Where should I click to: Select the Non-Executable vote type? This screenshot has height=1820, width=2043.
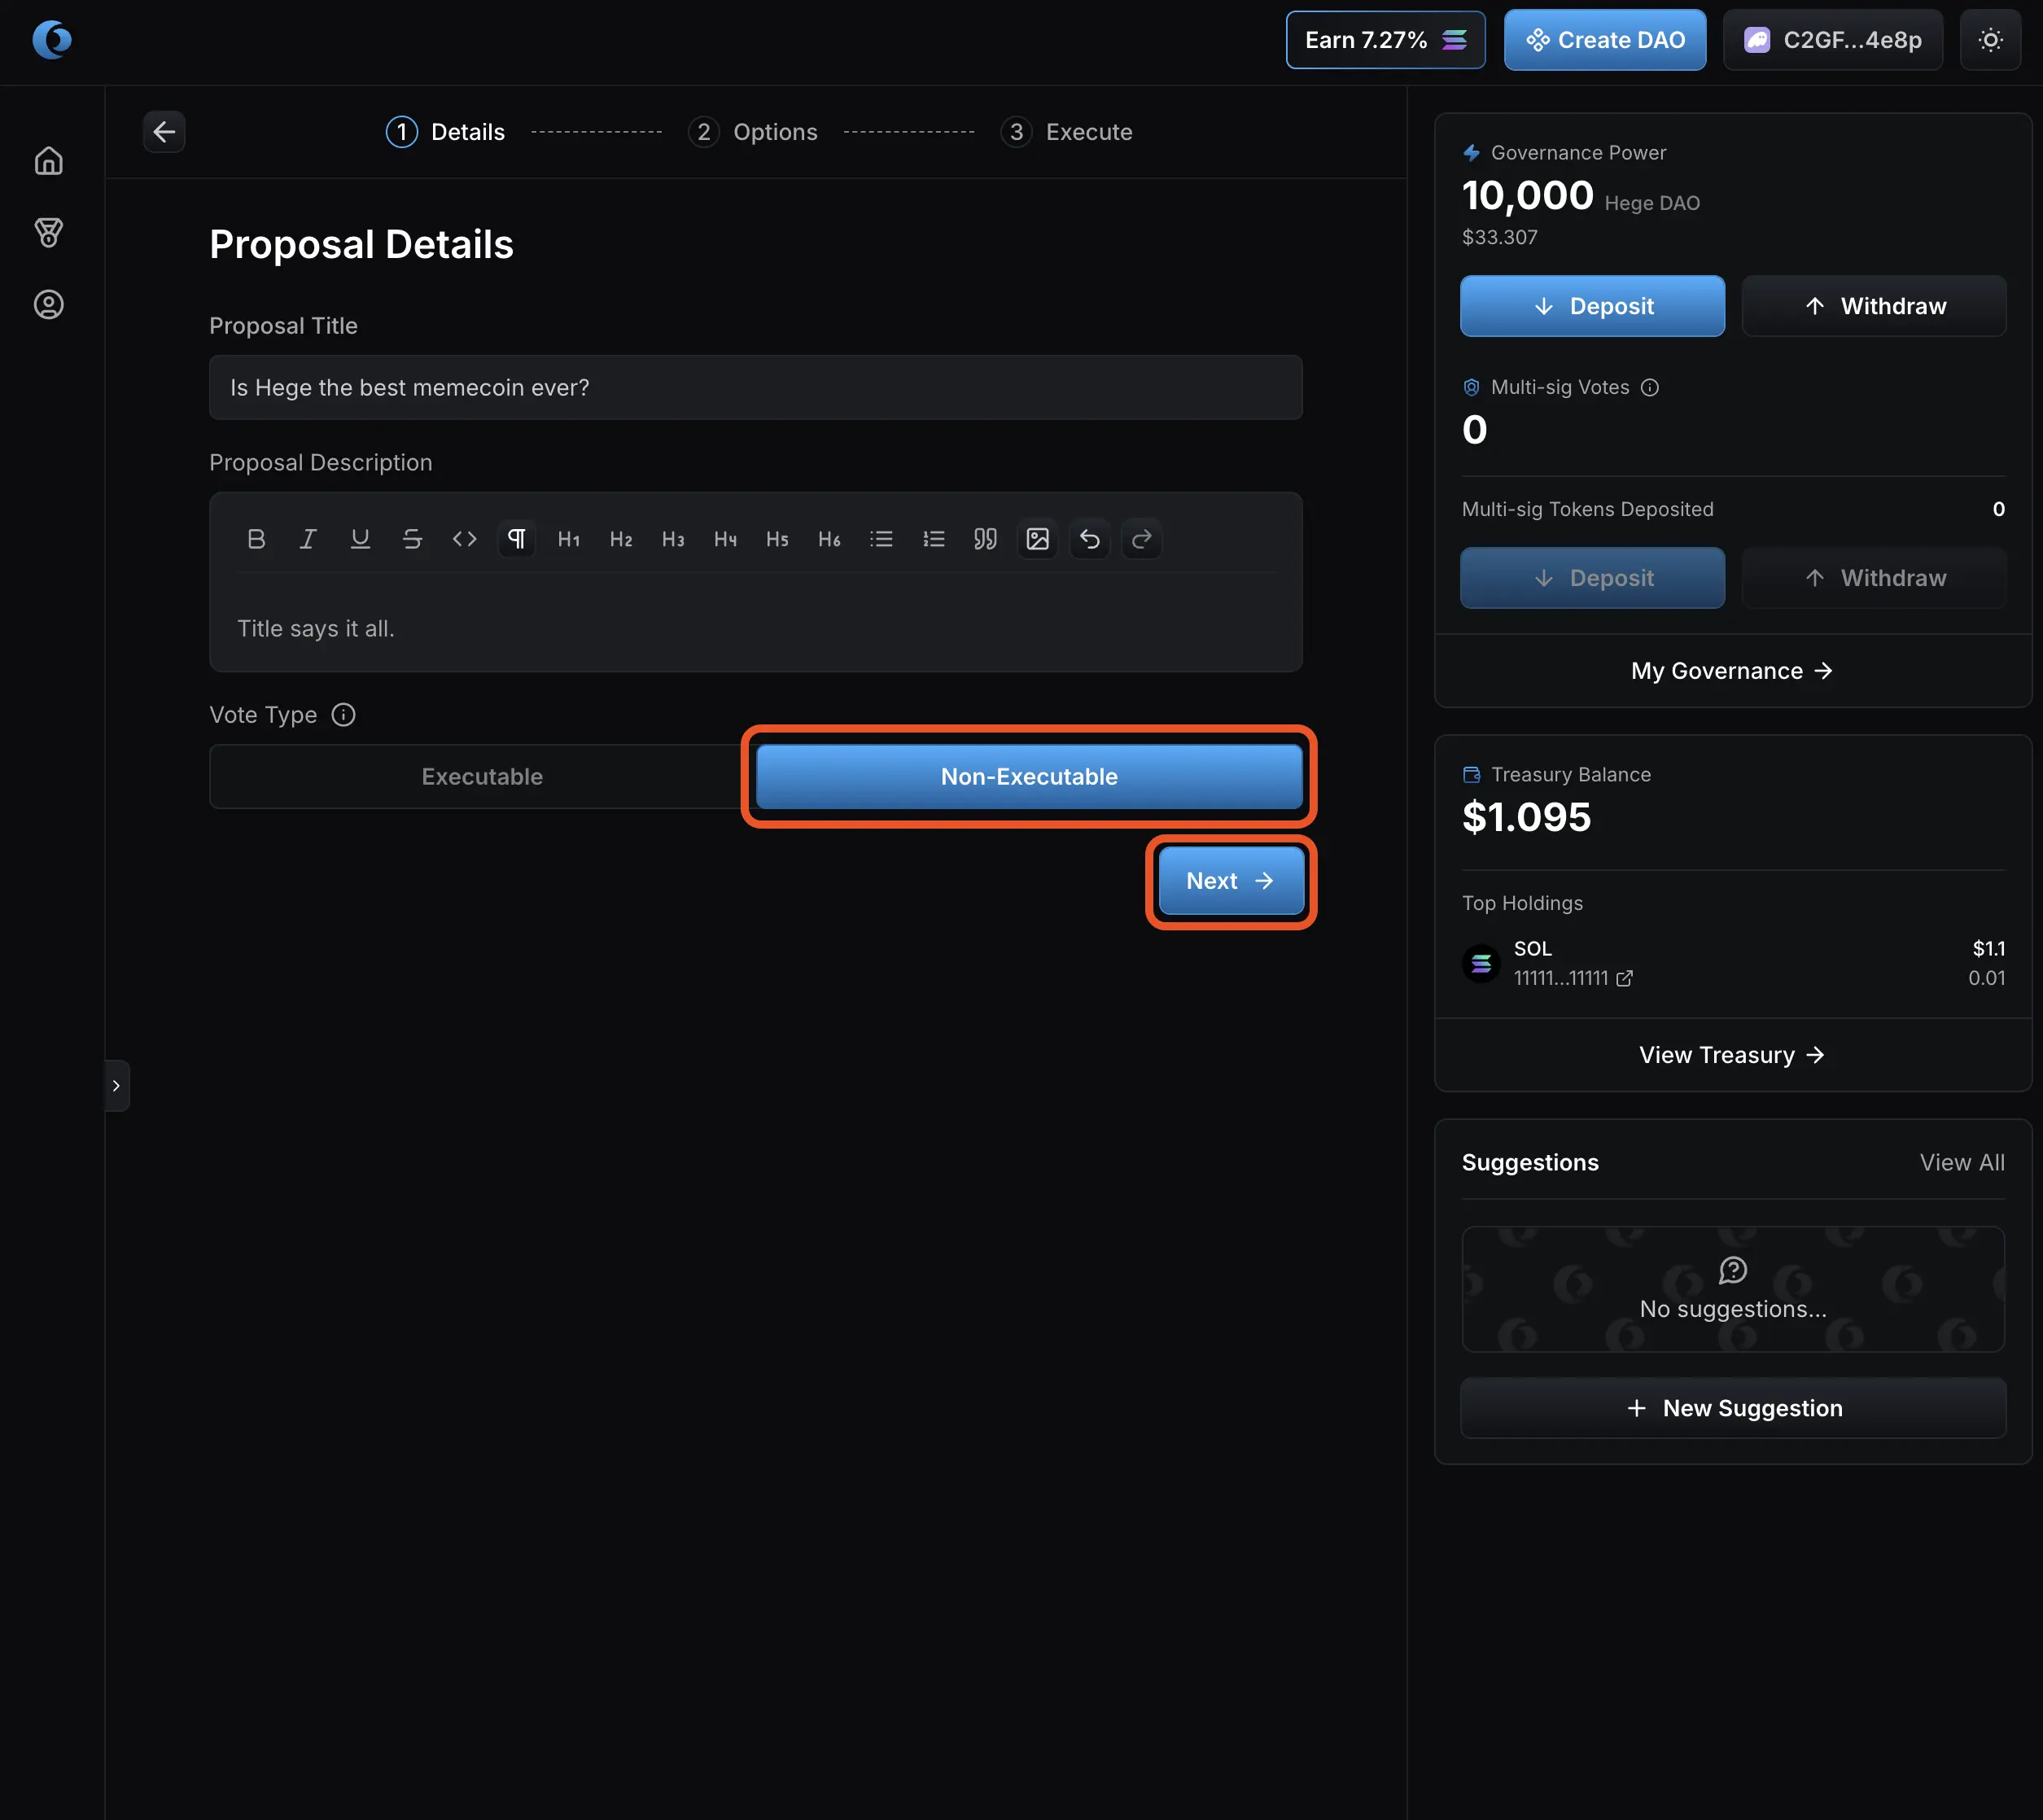point(1028,776)
